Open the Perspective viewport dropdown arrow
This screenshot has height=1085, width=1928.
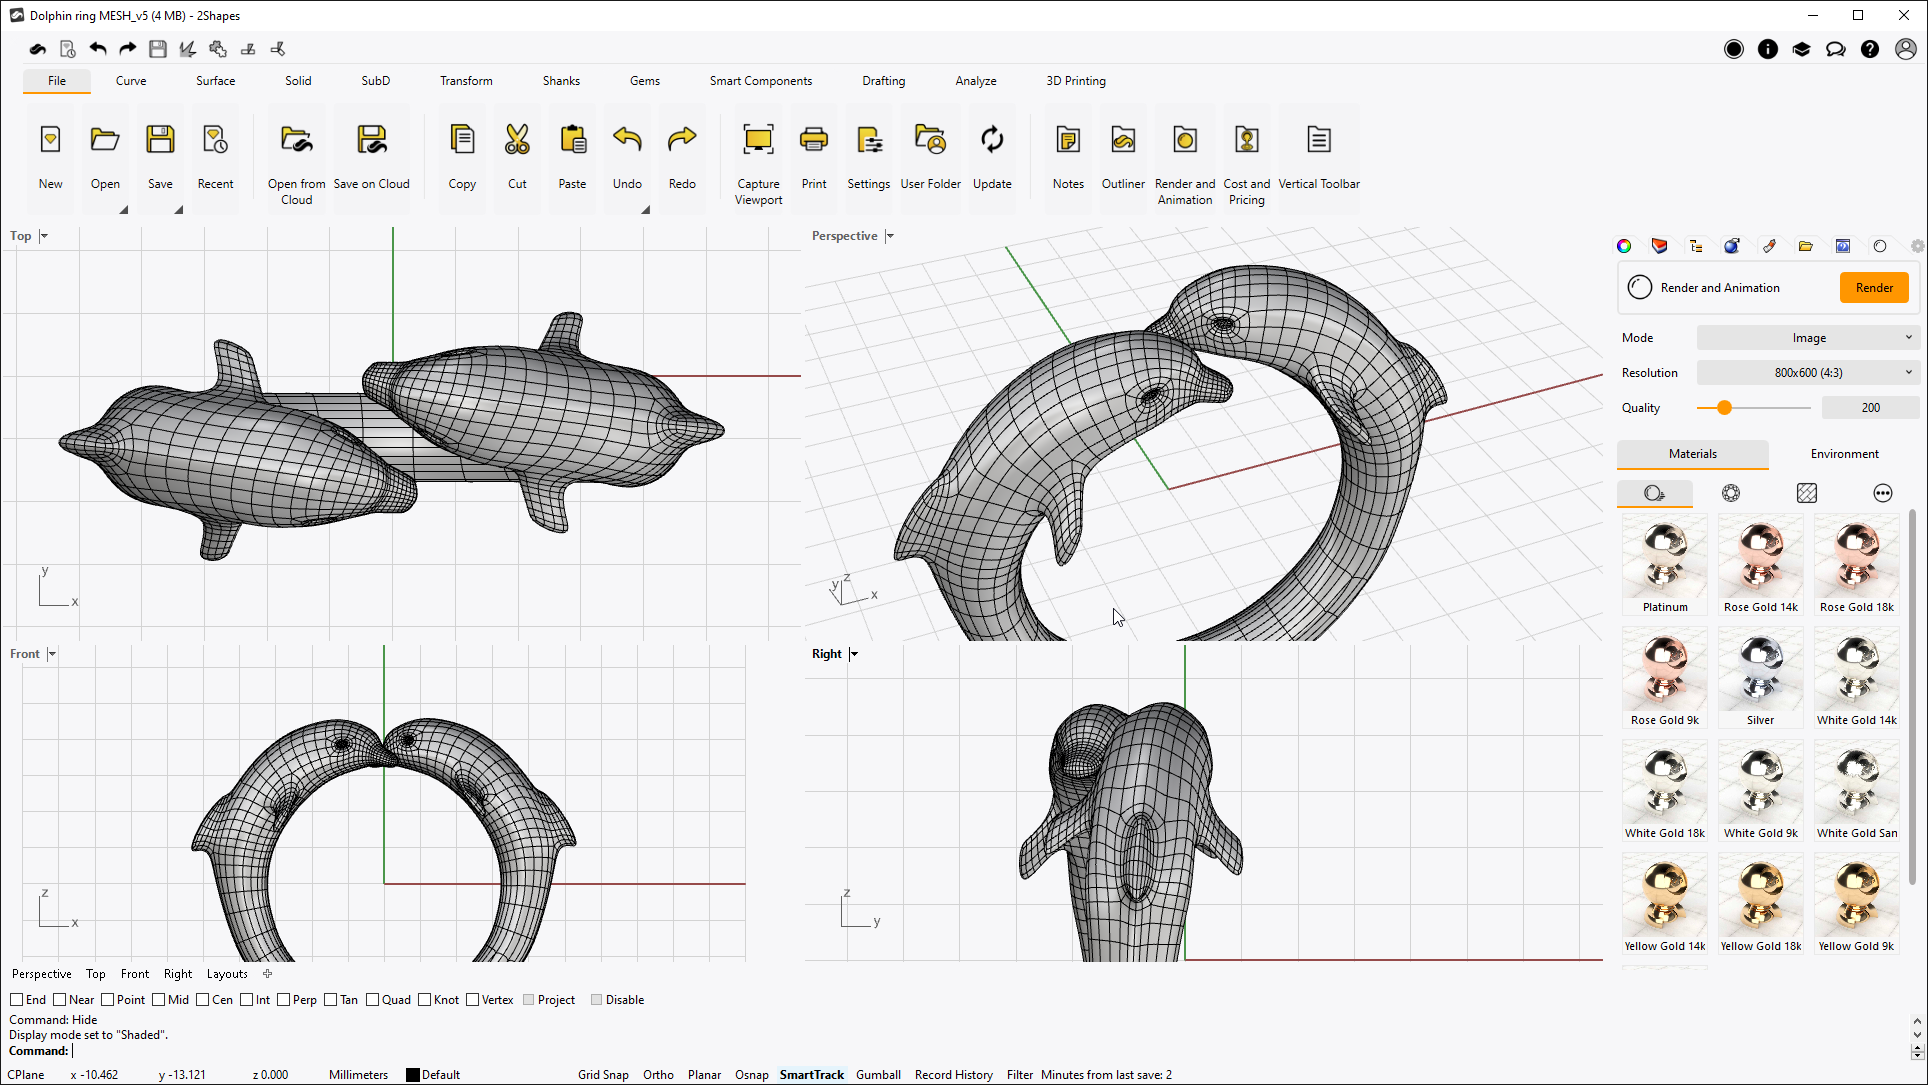pos(889,236)
